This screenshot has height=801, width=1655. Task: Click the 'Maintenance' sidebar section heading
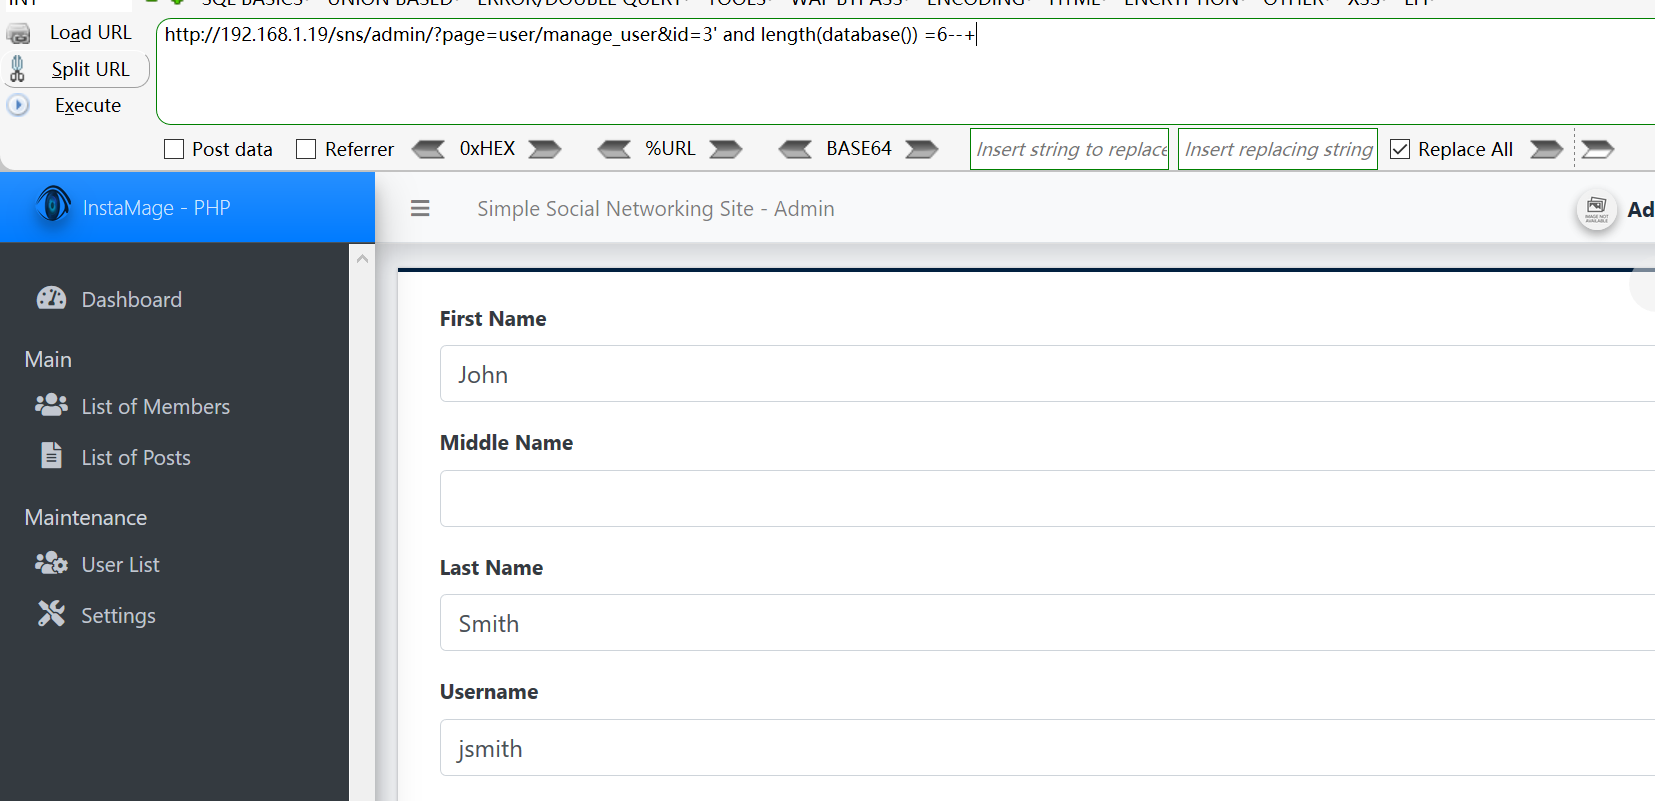(x=86, y=517)
